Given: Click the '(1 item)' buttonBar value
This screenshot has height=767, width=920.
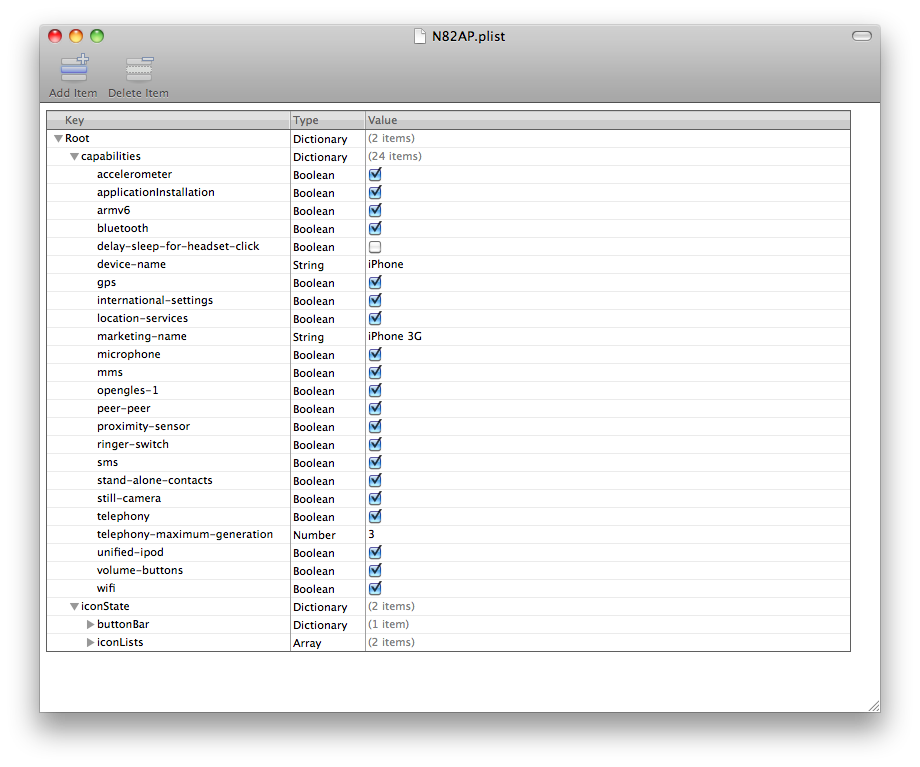Looking at the screenshot, I should pos(388,624).
